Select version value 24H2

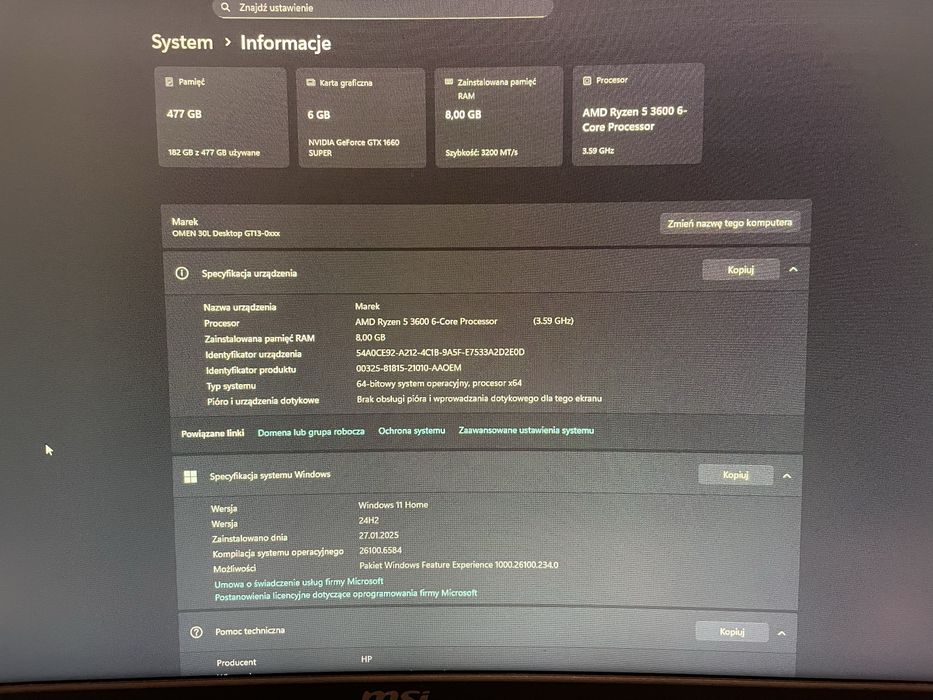[x=368, y=520]
